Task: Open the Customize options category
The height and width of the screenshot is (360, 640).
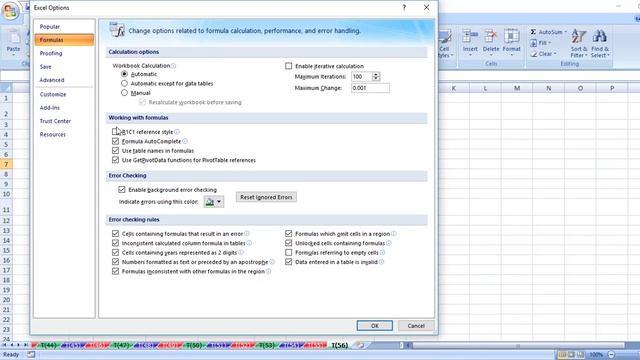Action: click(53, 94)
